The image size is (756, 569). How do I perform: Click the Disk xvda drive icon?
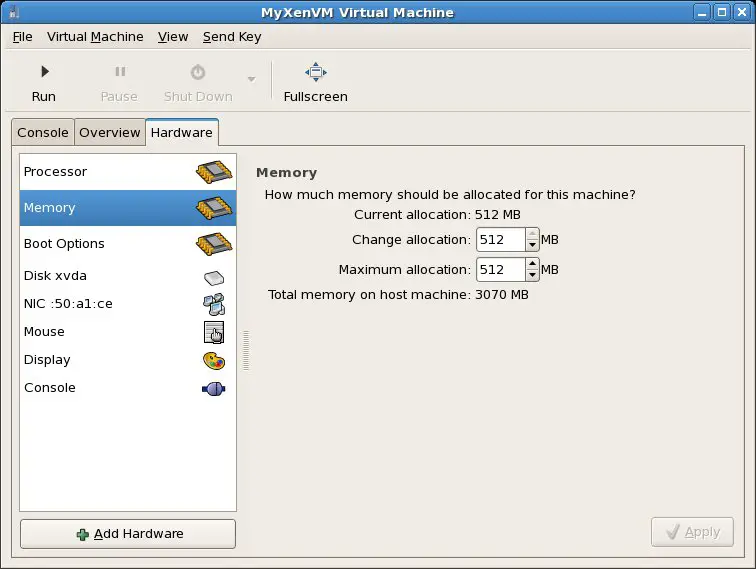(x=214, y=278)
